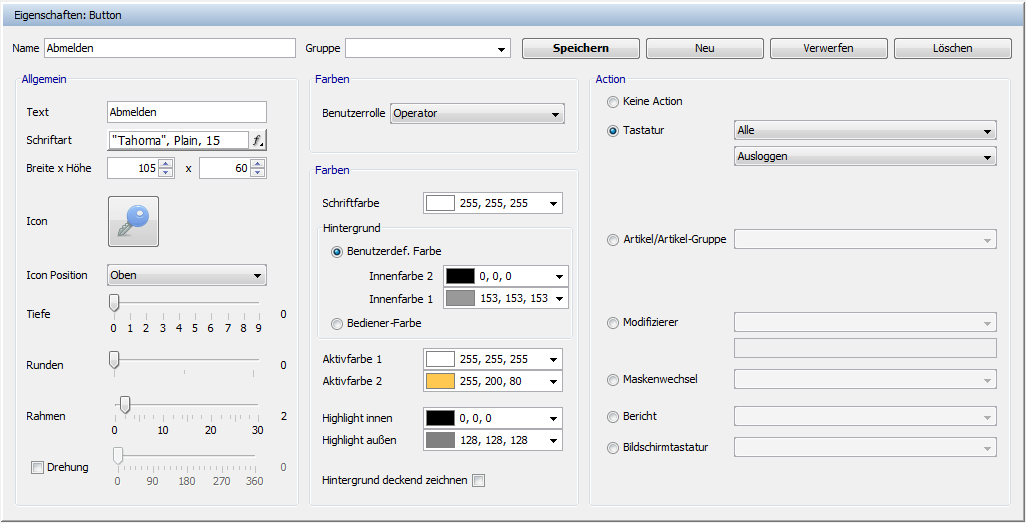Click the black Innenfarbe 2 swatch
This screenshot has width=1026, height=523.
tap(460, 276)
